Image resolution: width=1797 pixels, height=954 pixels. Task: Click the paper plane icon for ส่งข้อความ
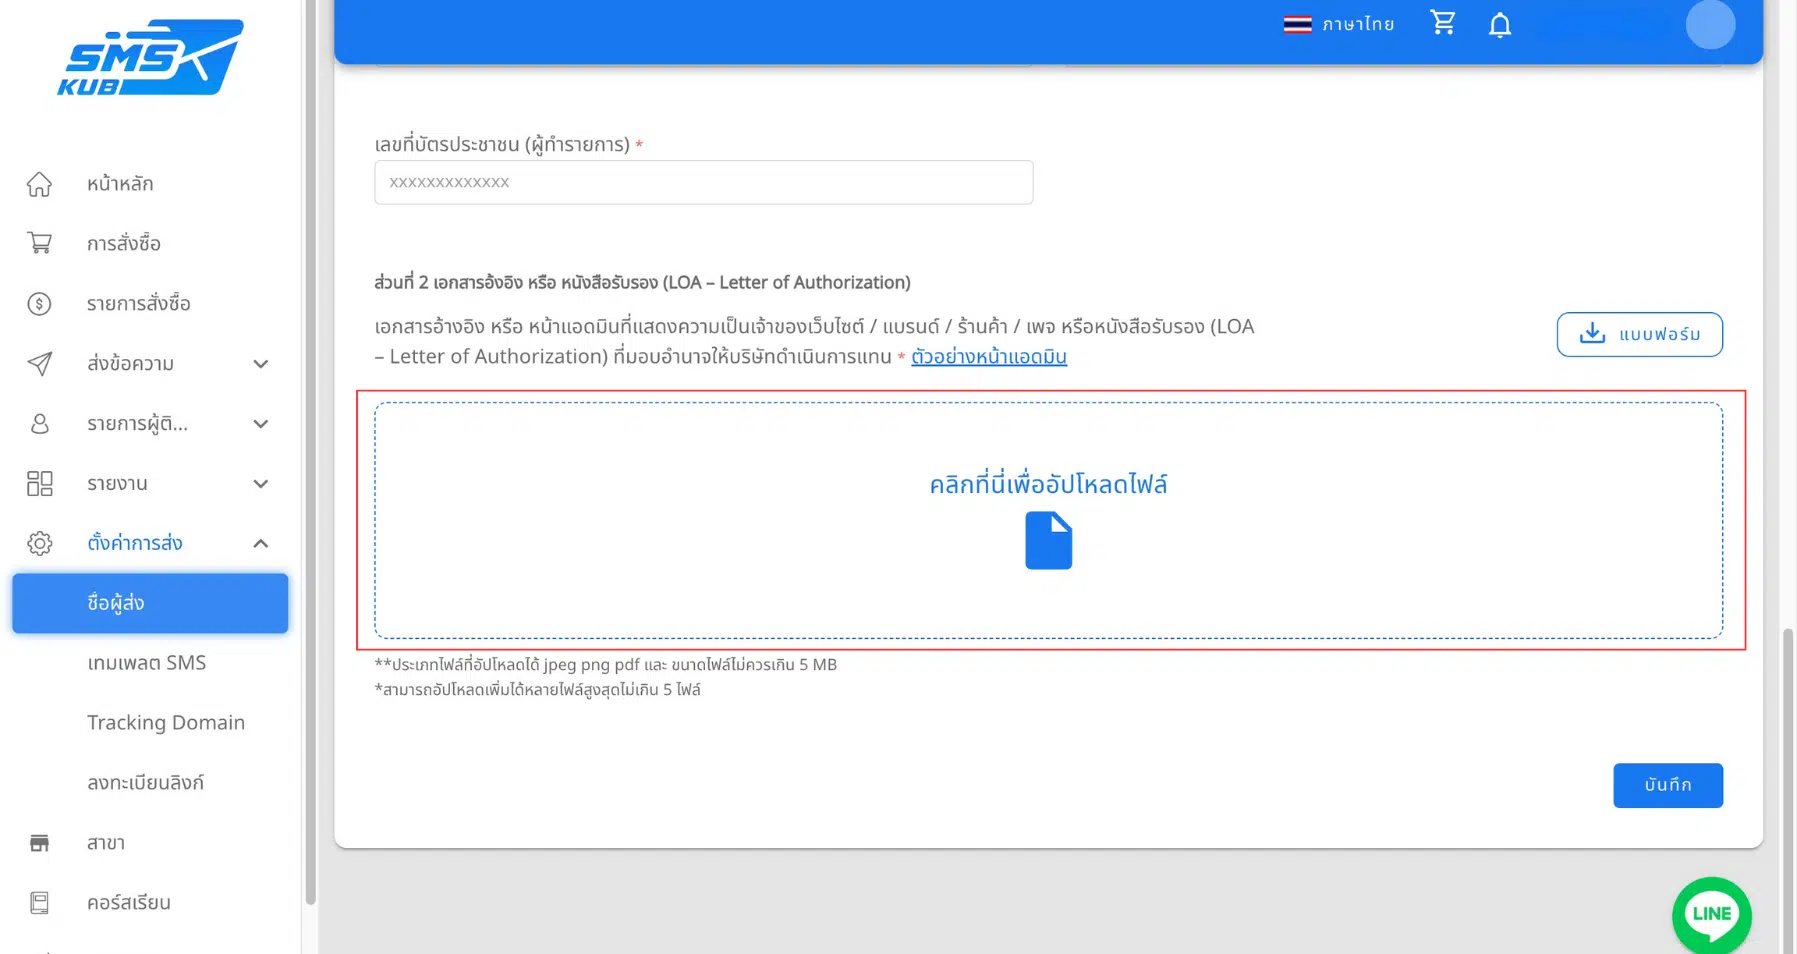click(x=39, y=363)
